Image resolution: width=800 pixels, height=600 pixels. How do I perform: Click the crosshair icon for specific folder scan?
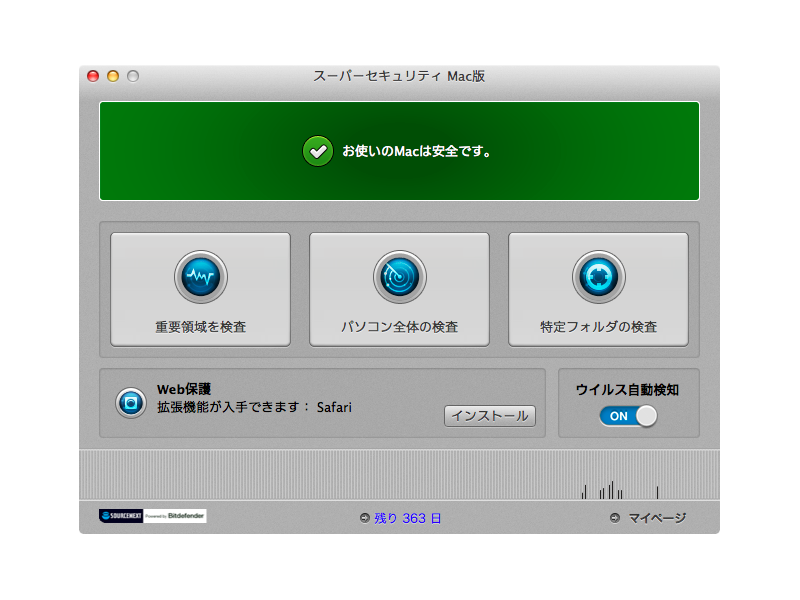598,277
